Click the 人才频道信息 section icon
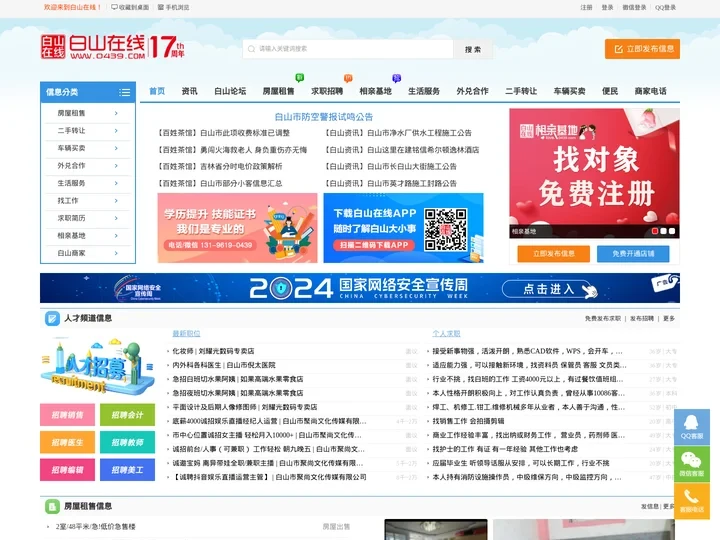 [x=52, y=318]
